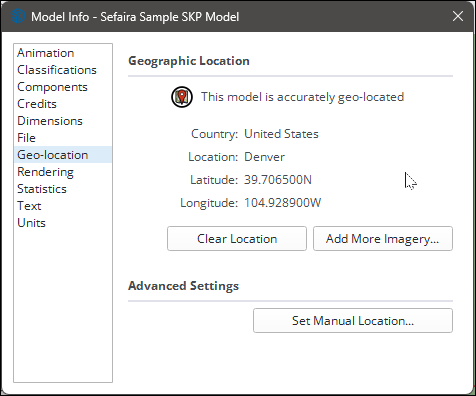
Task: Click the Geographic Location heading
Action: [x=189, y=61]
